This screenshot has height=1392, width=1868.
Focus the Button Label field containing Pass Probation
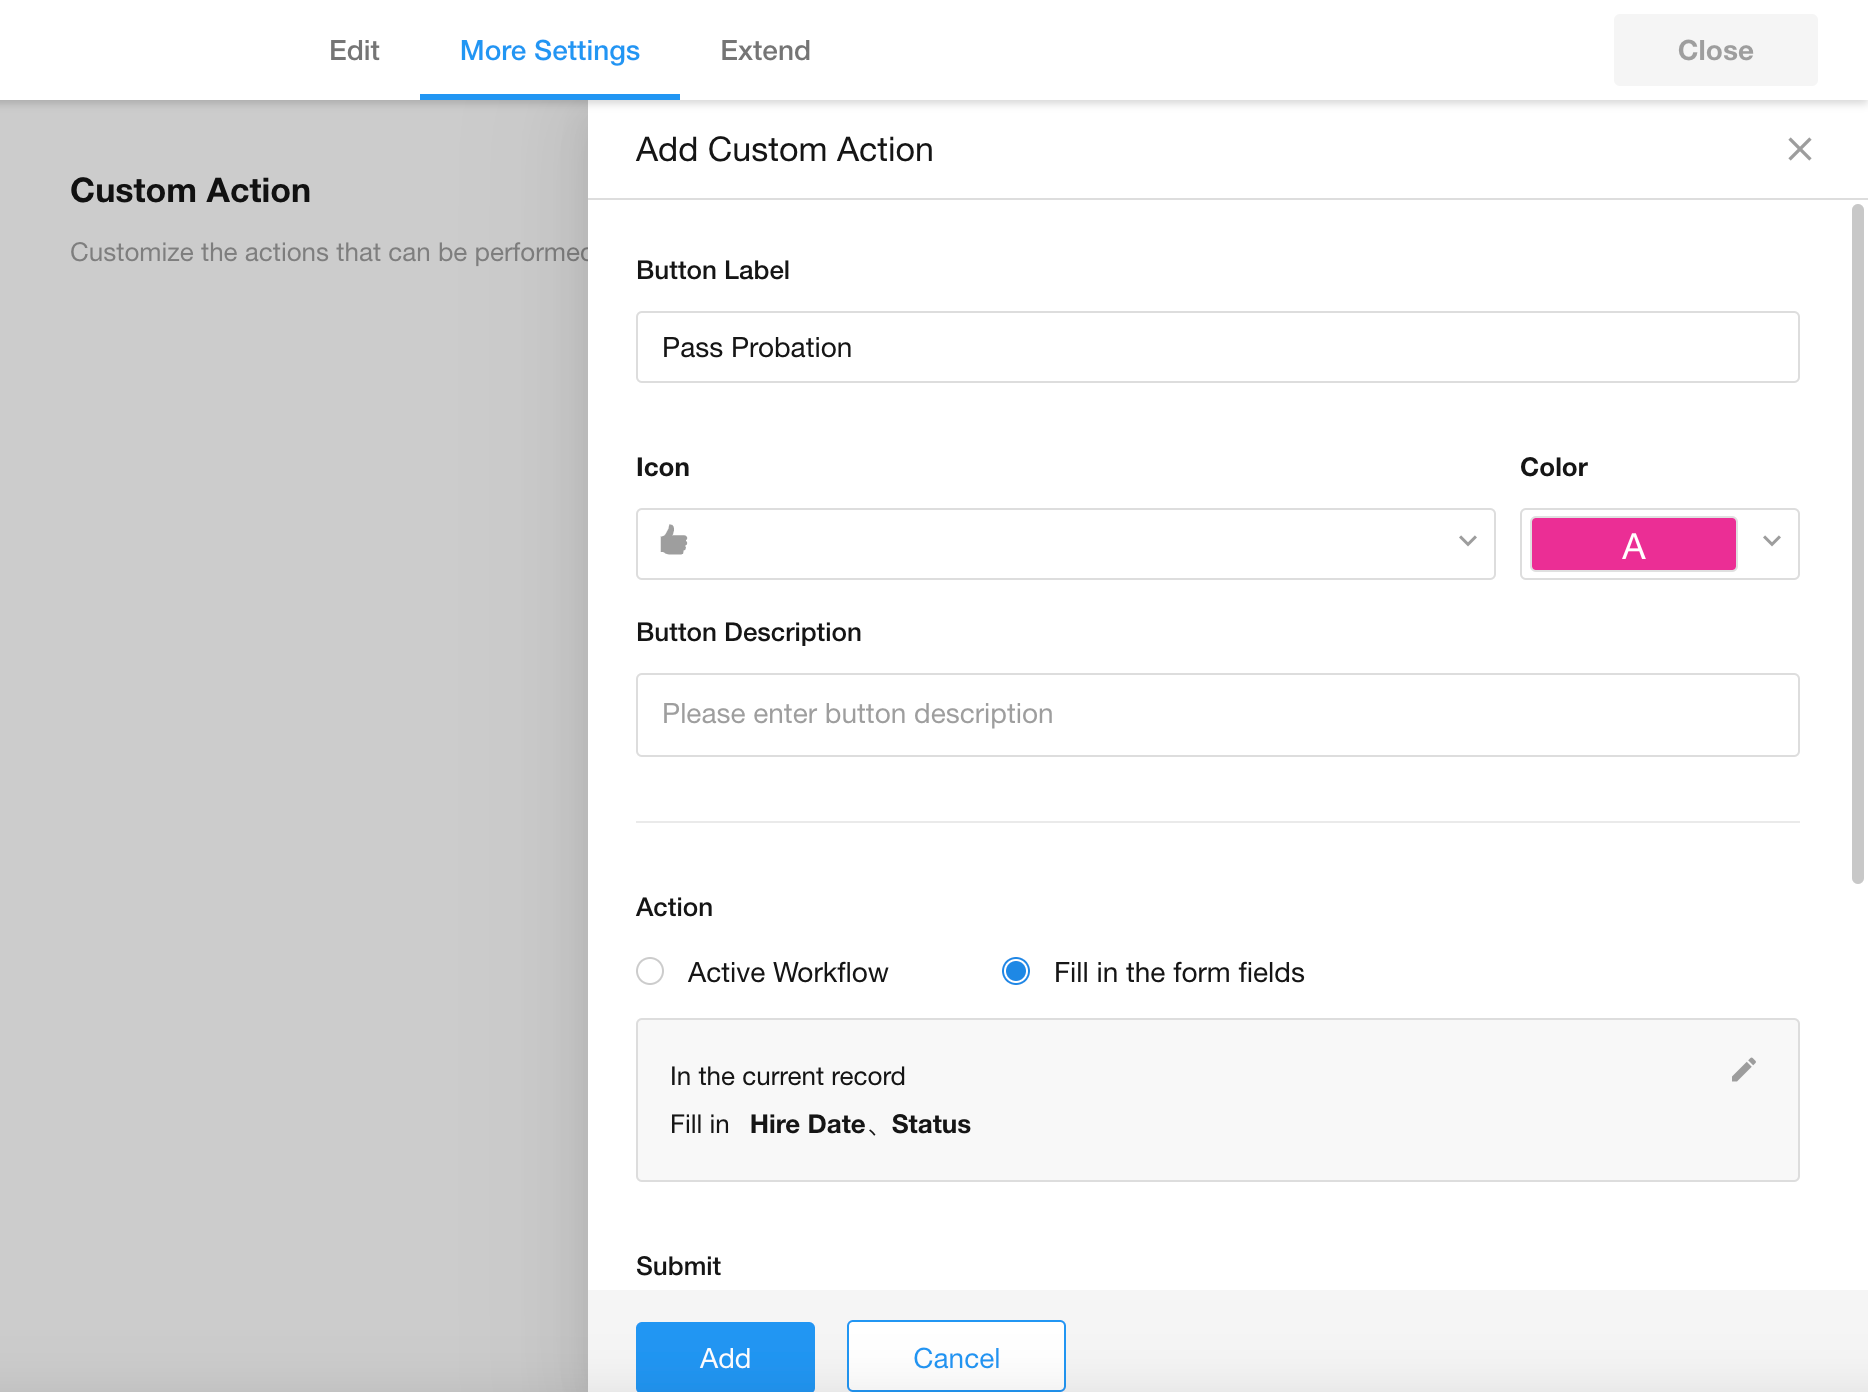click(x=1217, y=348)
